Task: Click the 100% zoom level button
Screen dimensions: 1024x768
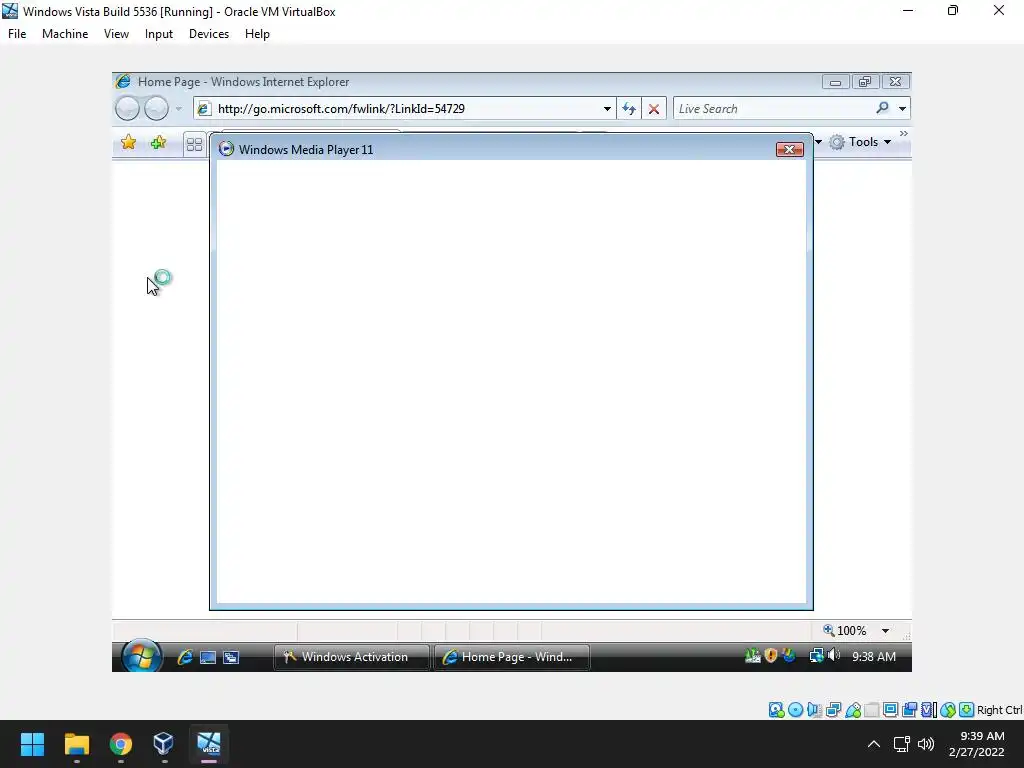Action: 845,630
